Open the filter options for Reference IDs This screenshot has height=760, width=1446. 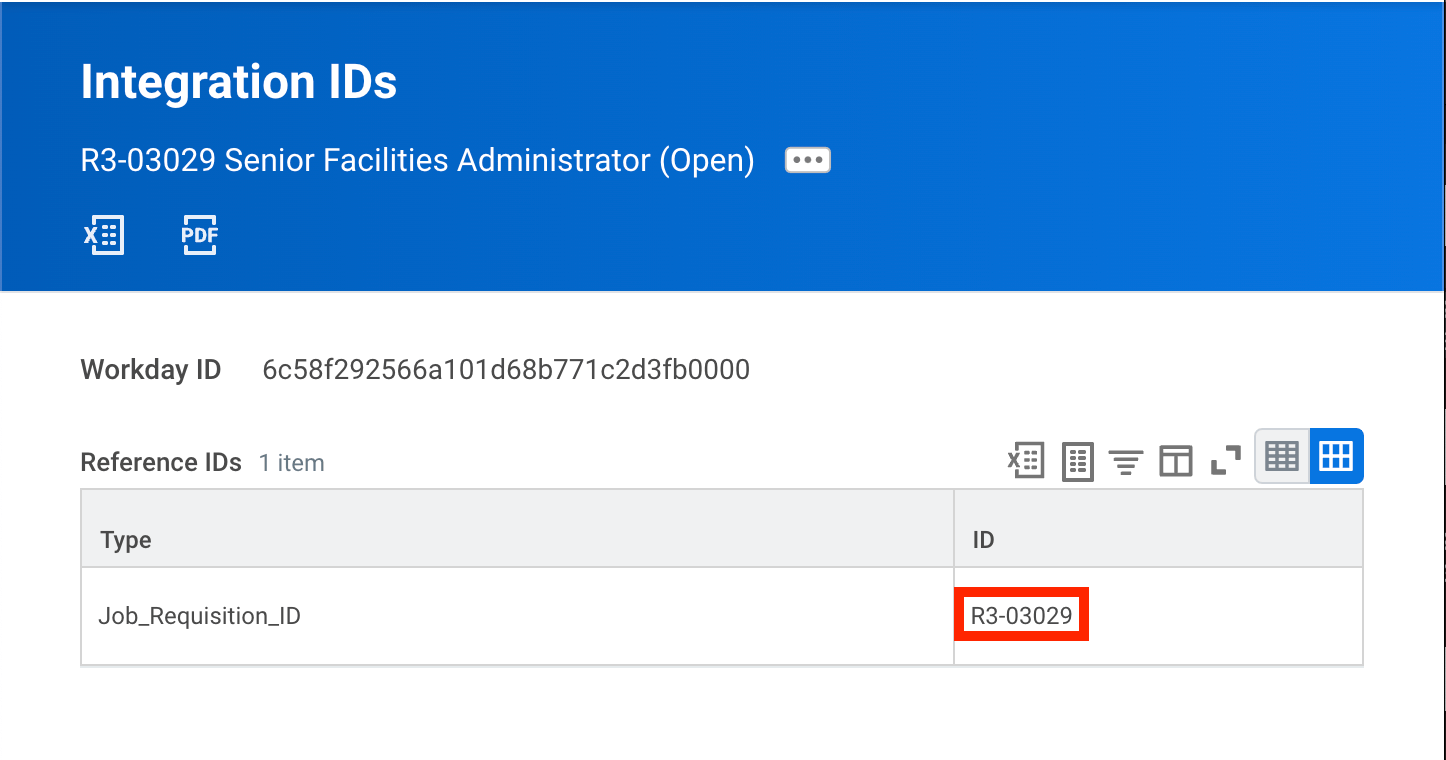(x=1126, y=460)
